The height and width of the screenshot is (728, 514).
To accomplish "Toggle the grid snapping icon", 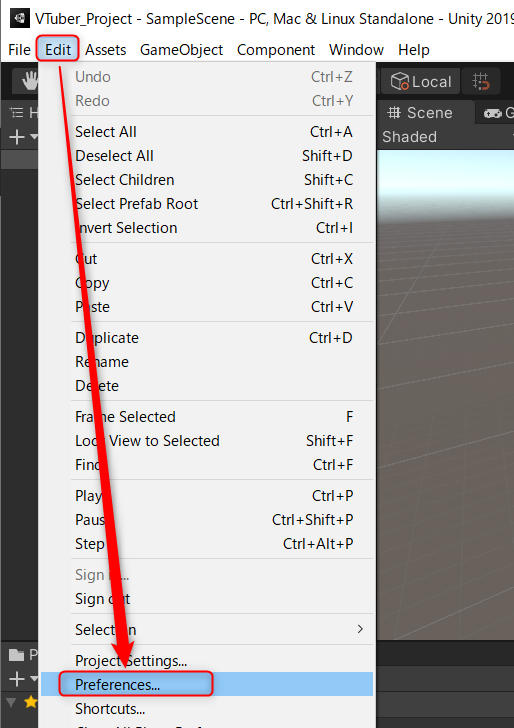I will pos(481,82).
